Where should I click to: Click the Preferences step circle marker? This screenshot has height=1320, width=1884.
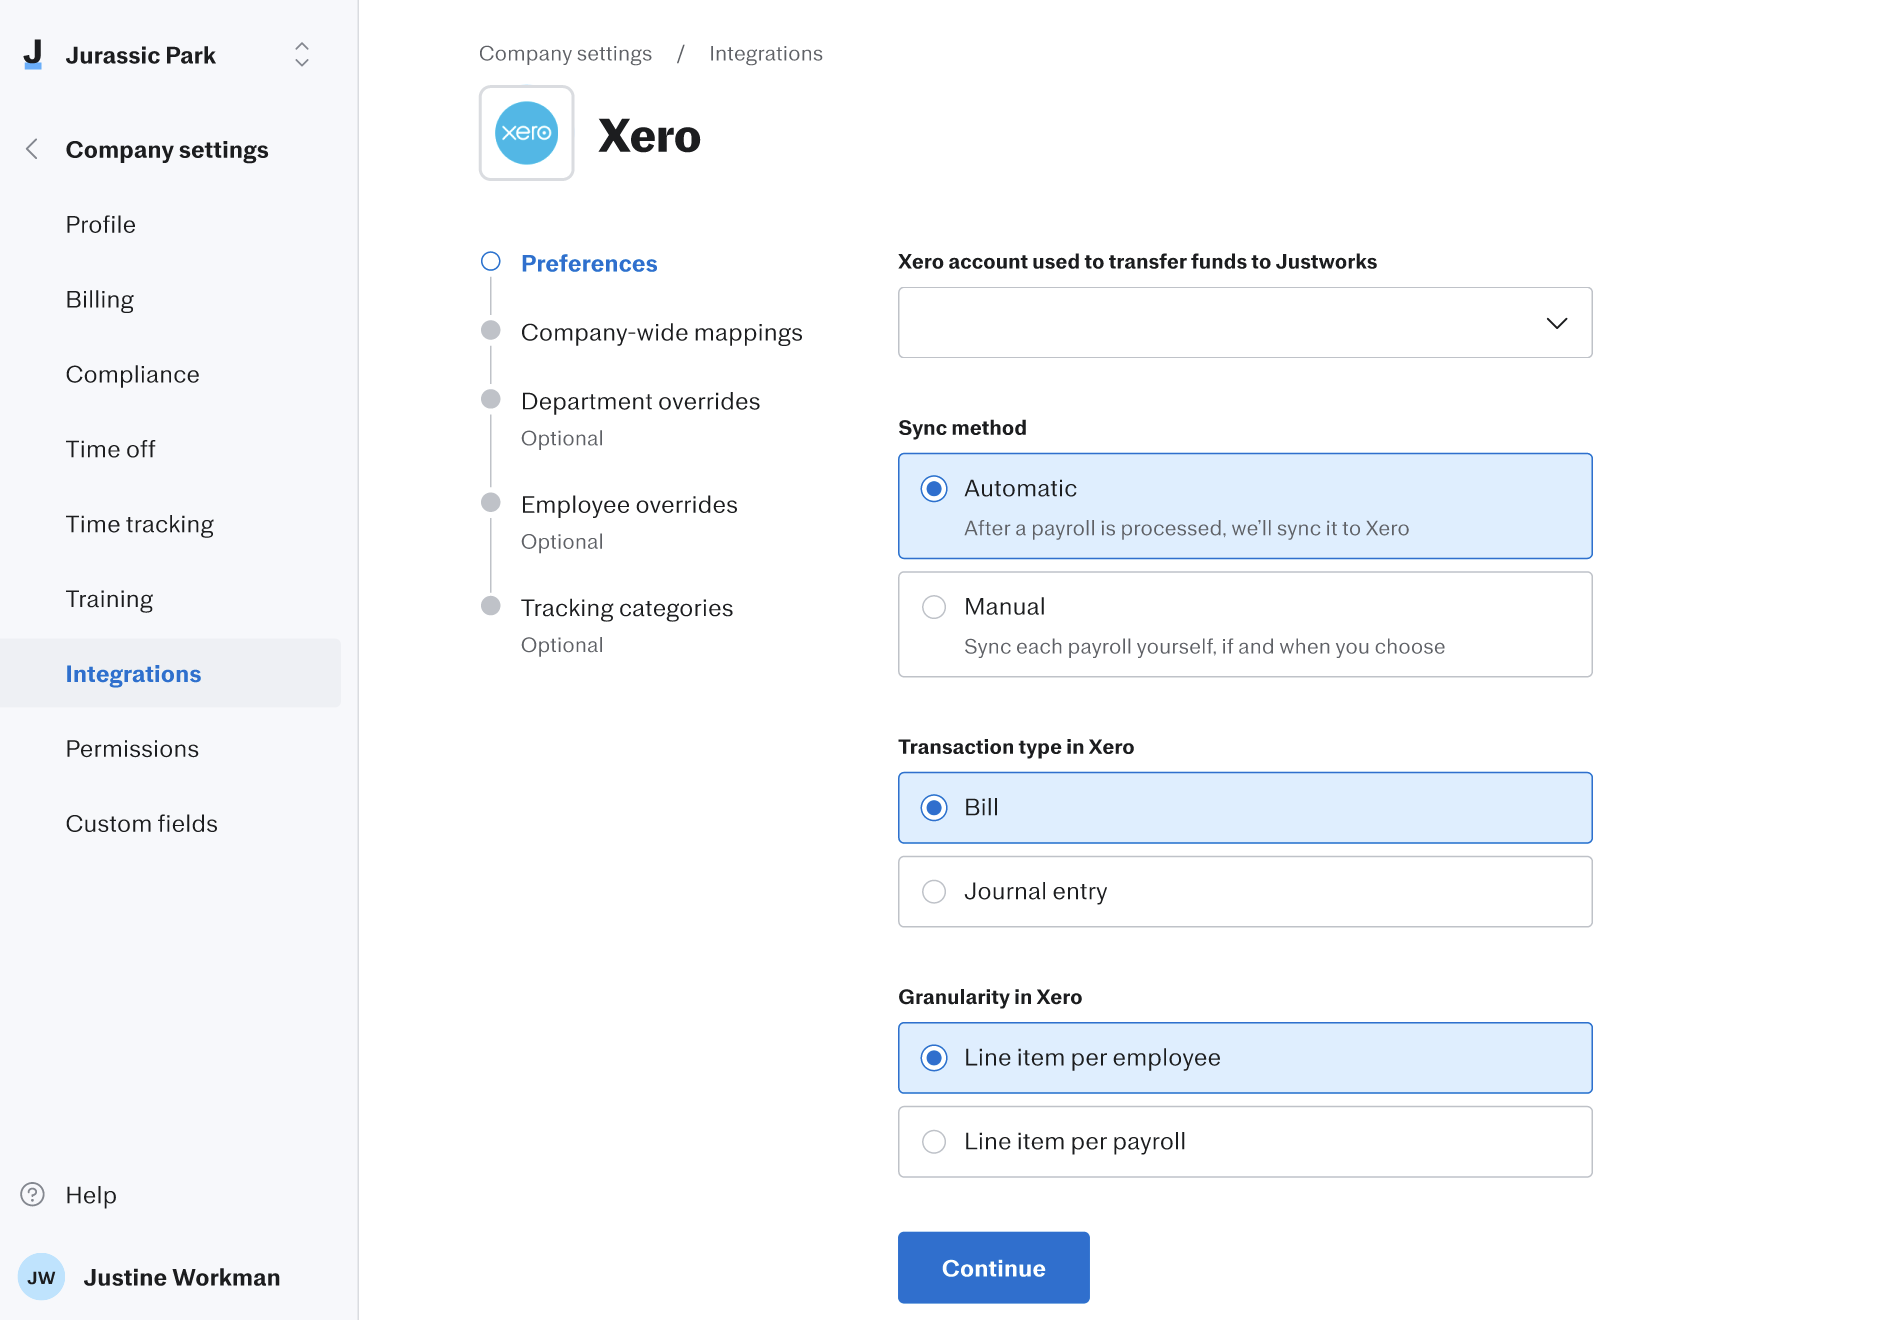491,261
